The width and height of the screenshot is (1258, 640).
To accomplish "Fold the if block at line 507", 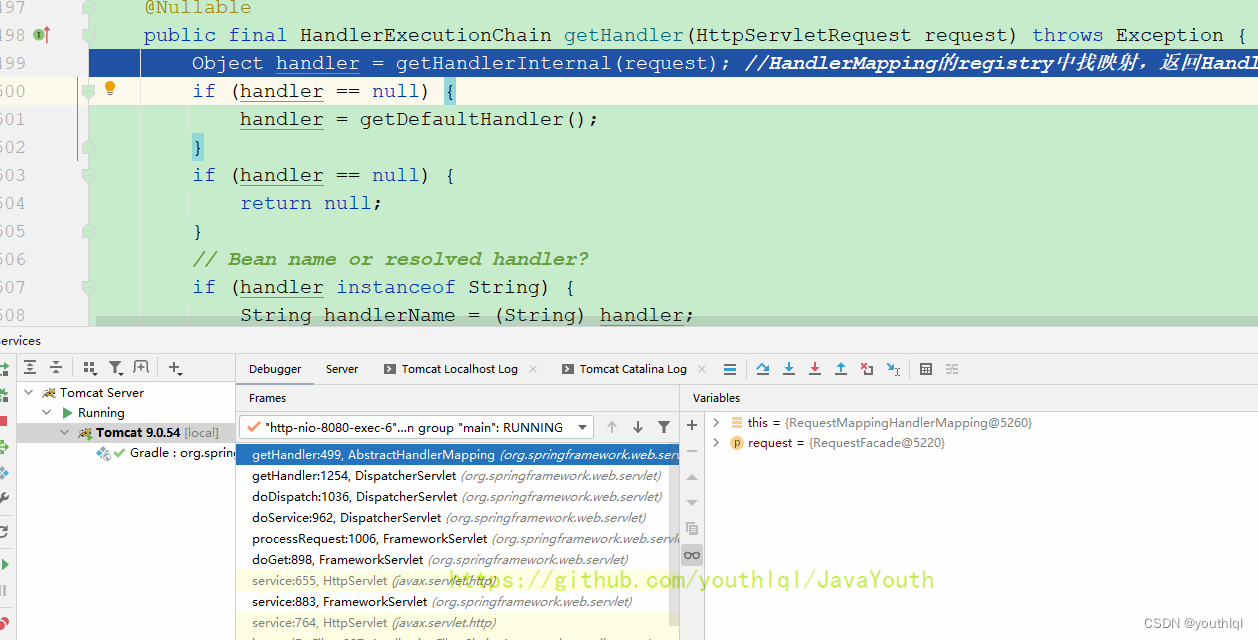I will (x=88, y=287).
